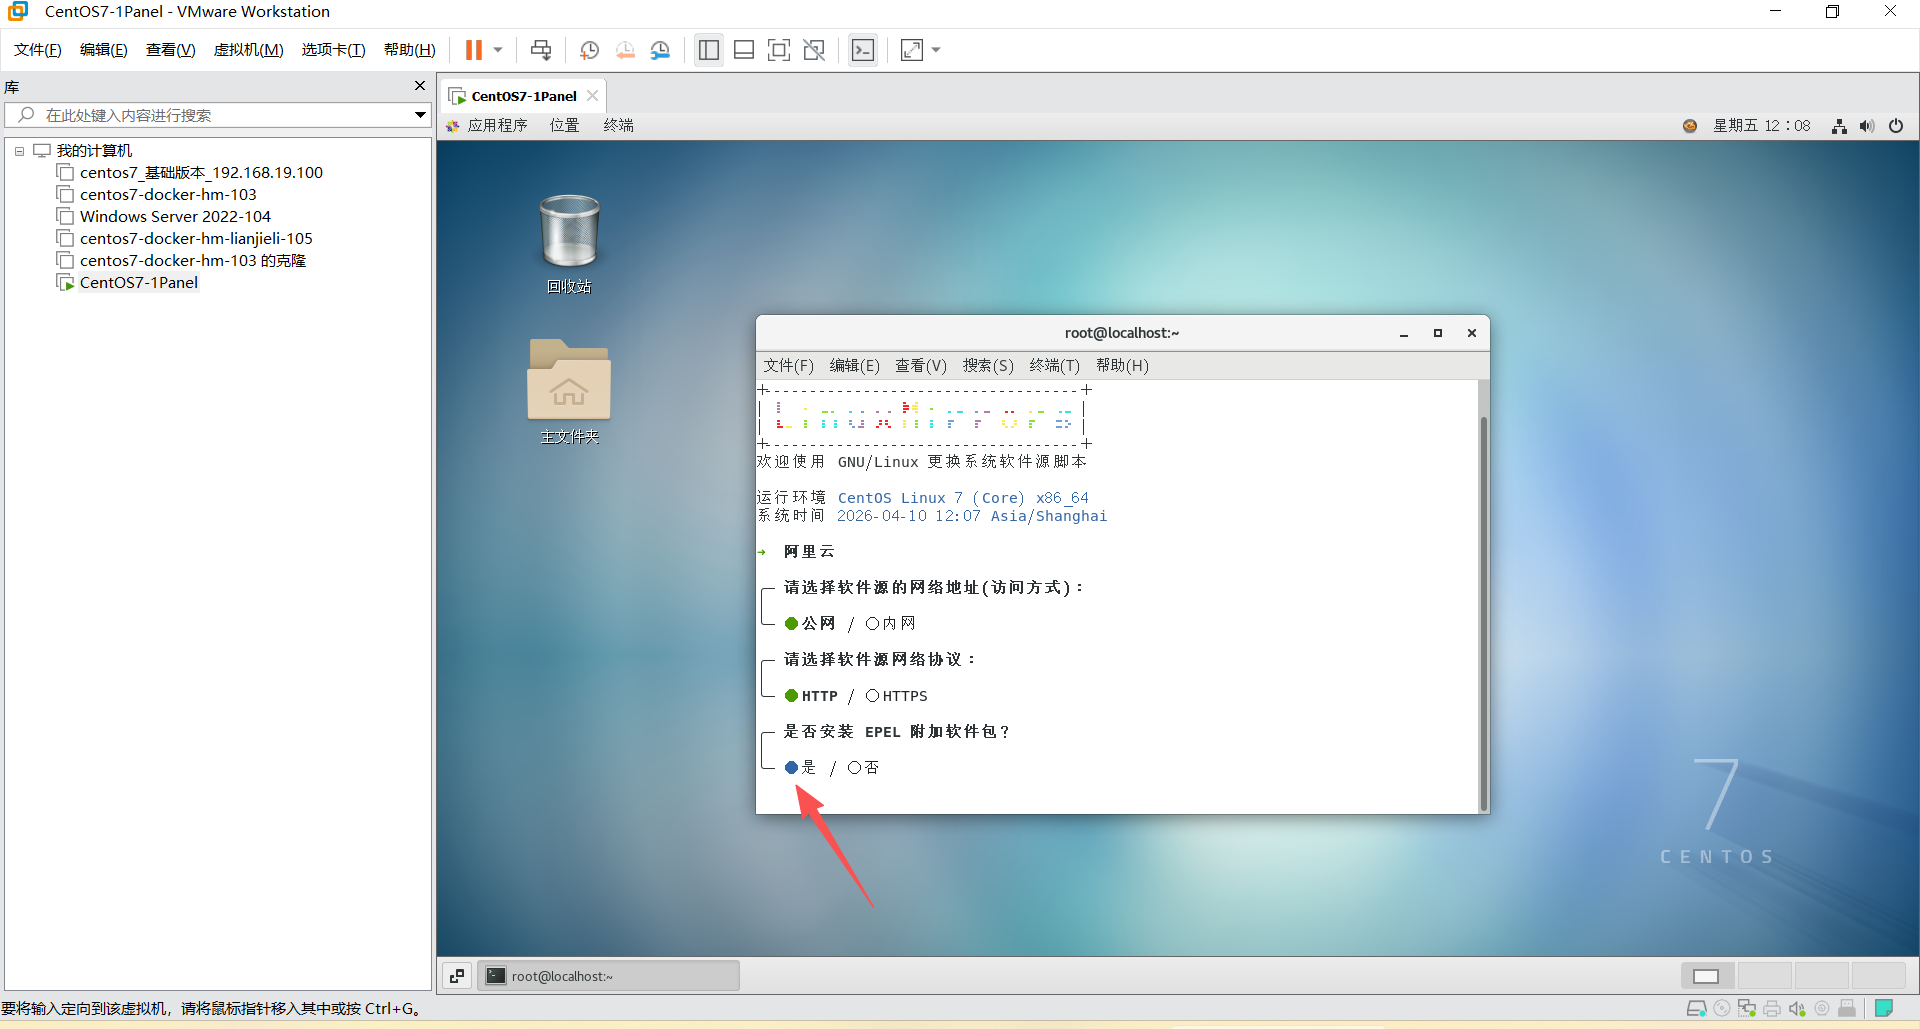The height and width of the screenshot is (1029, 1920).
Task: Open the 选项卡(T) menu
Action: pyautogui.click(x=334, y=50)
